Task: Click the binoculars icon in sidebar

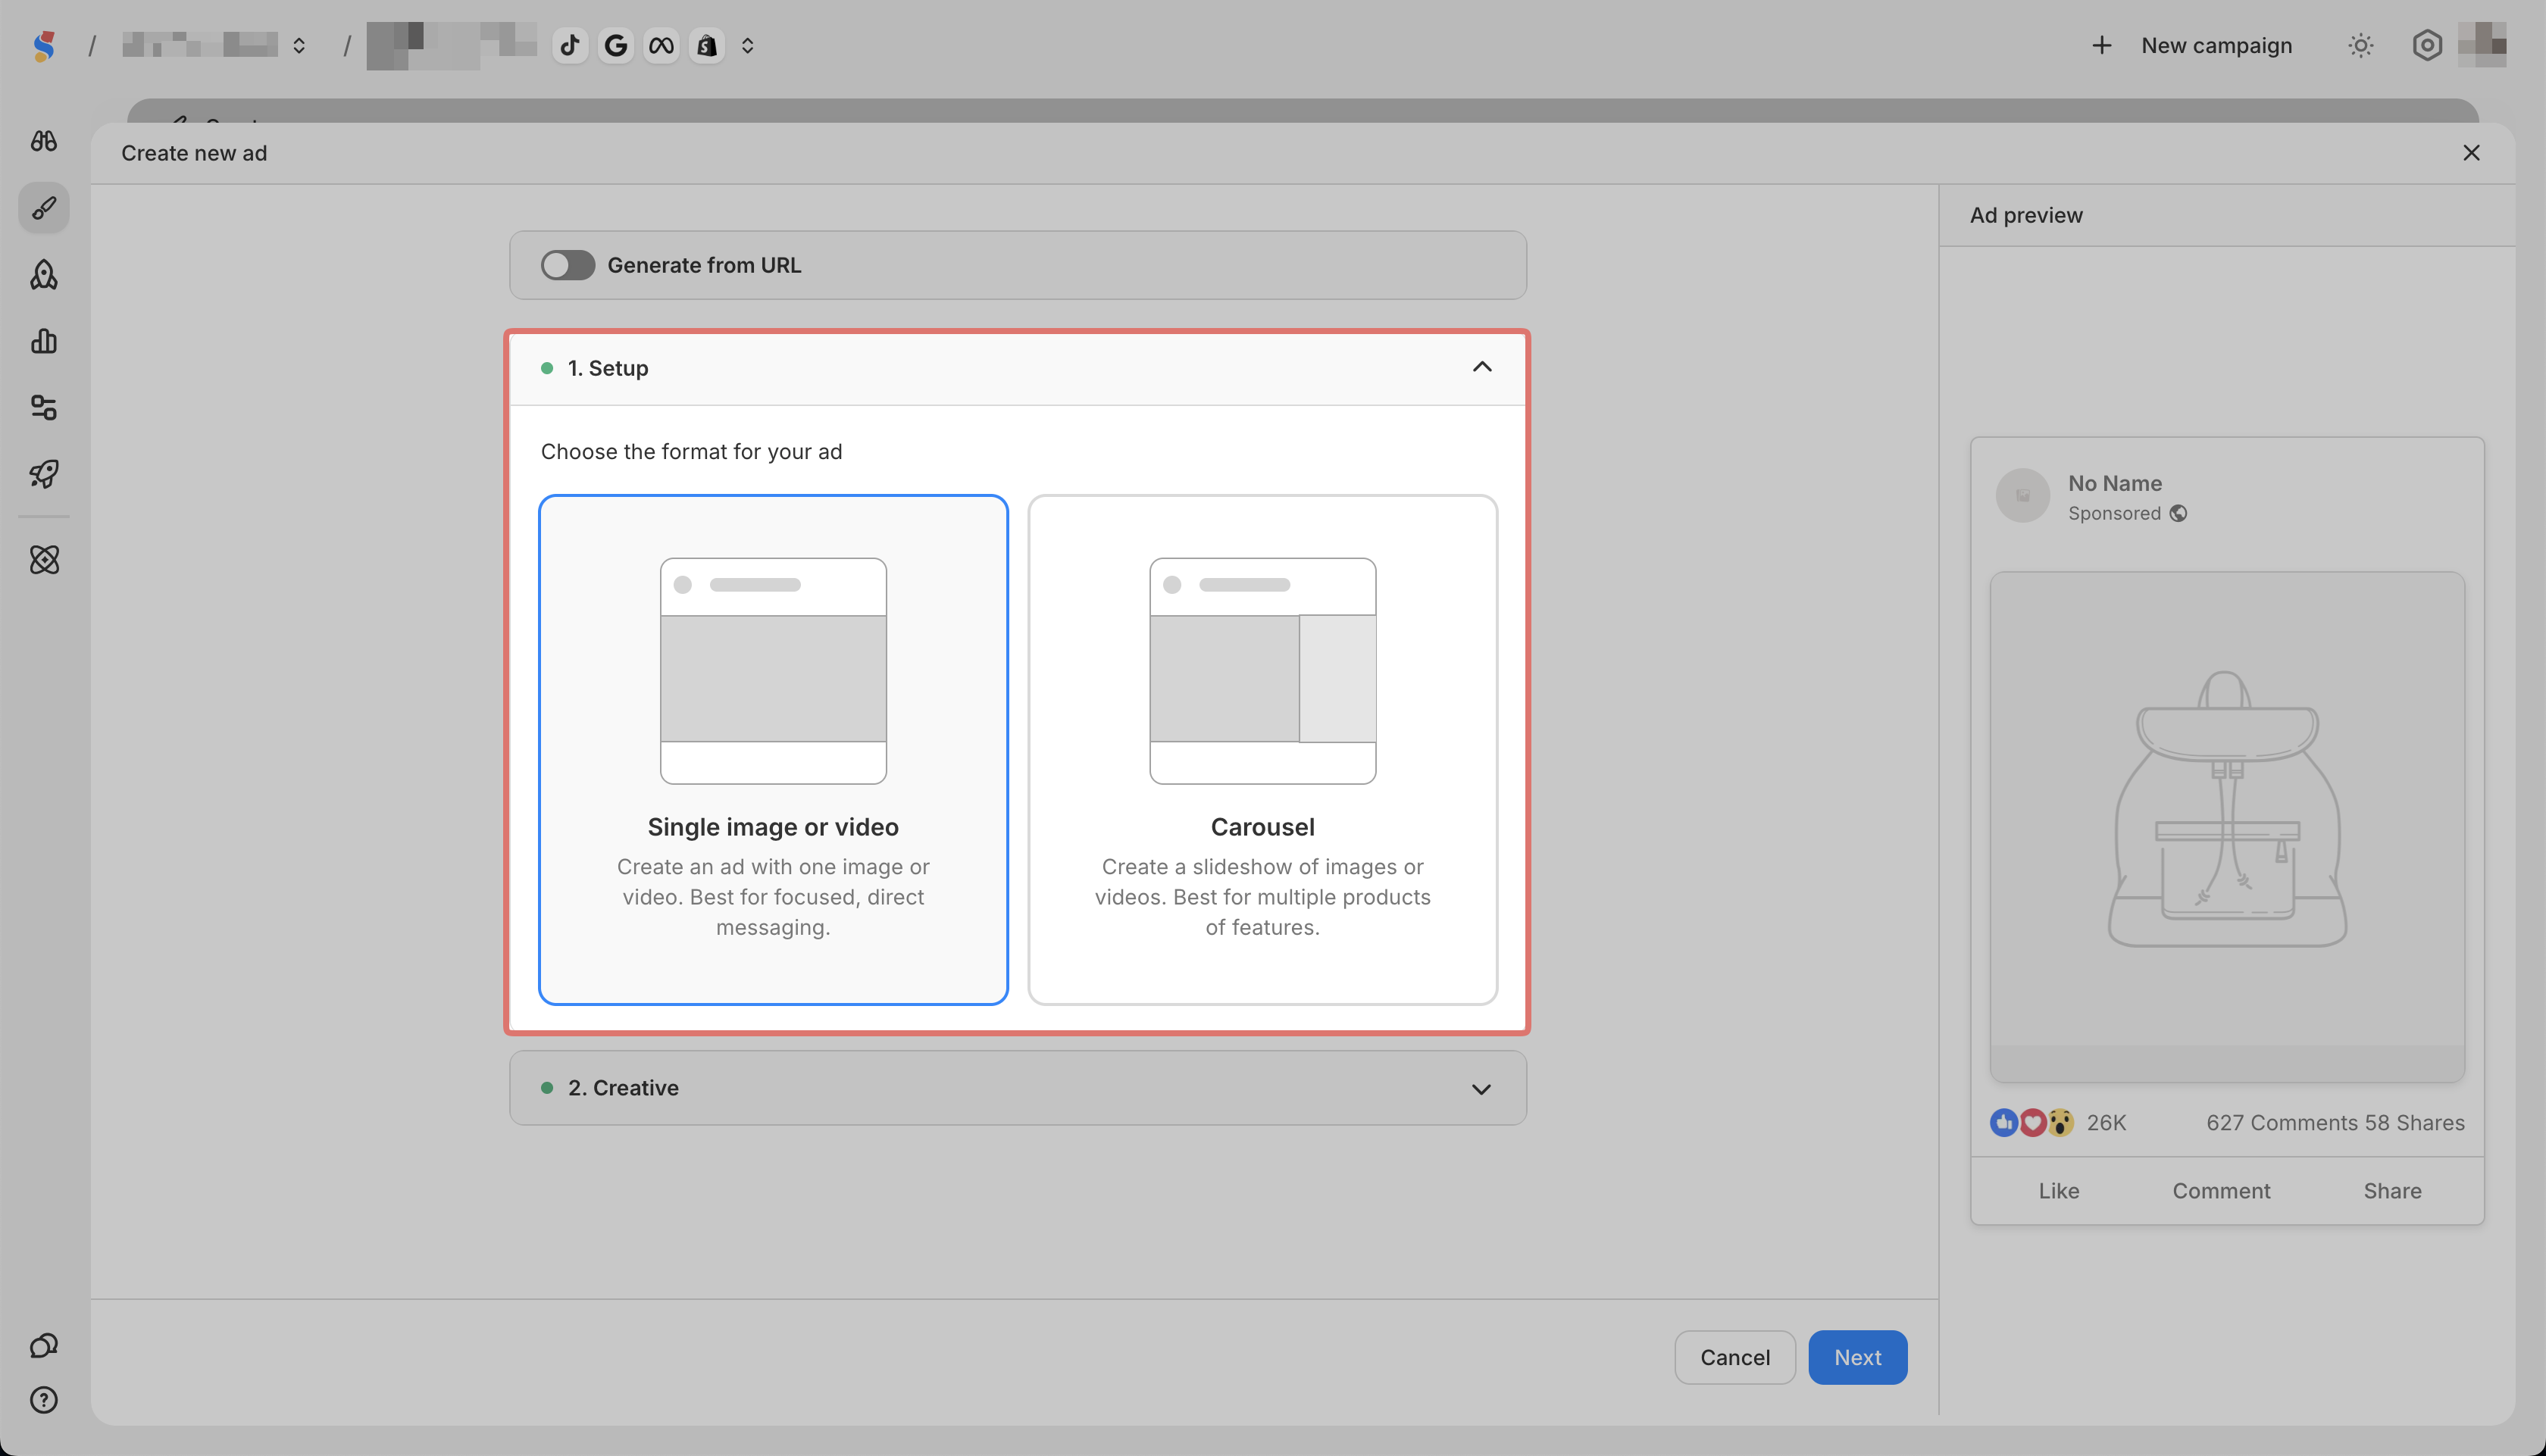Action: click(x=44, y=141)
